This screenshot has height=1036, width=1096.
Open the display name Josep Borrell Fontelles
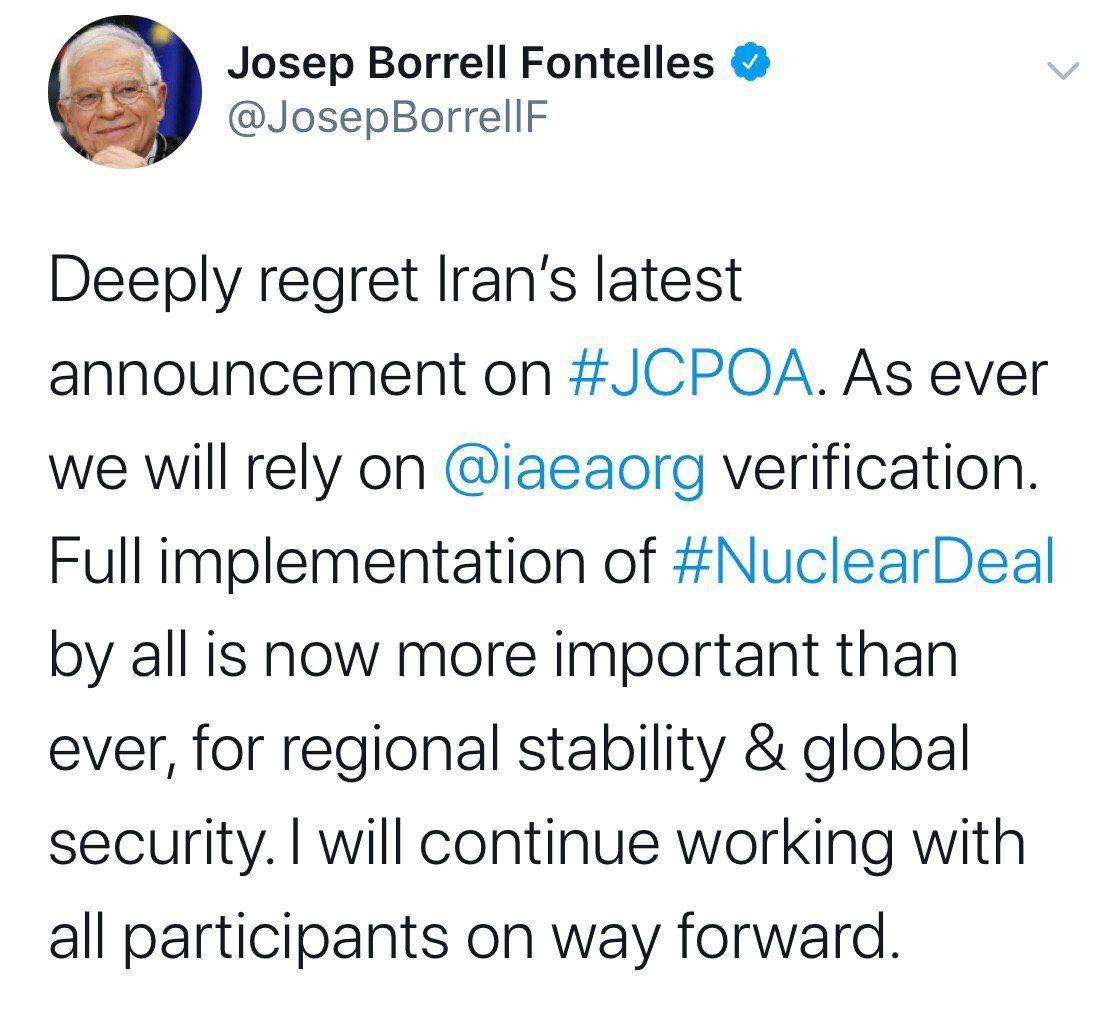470,64
